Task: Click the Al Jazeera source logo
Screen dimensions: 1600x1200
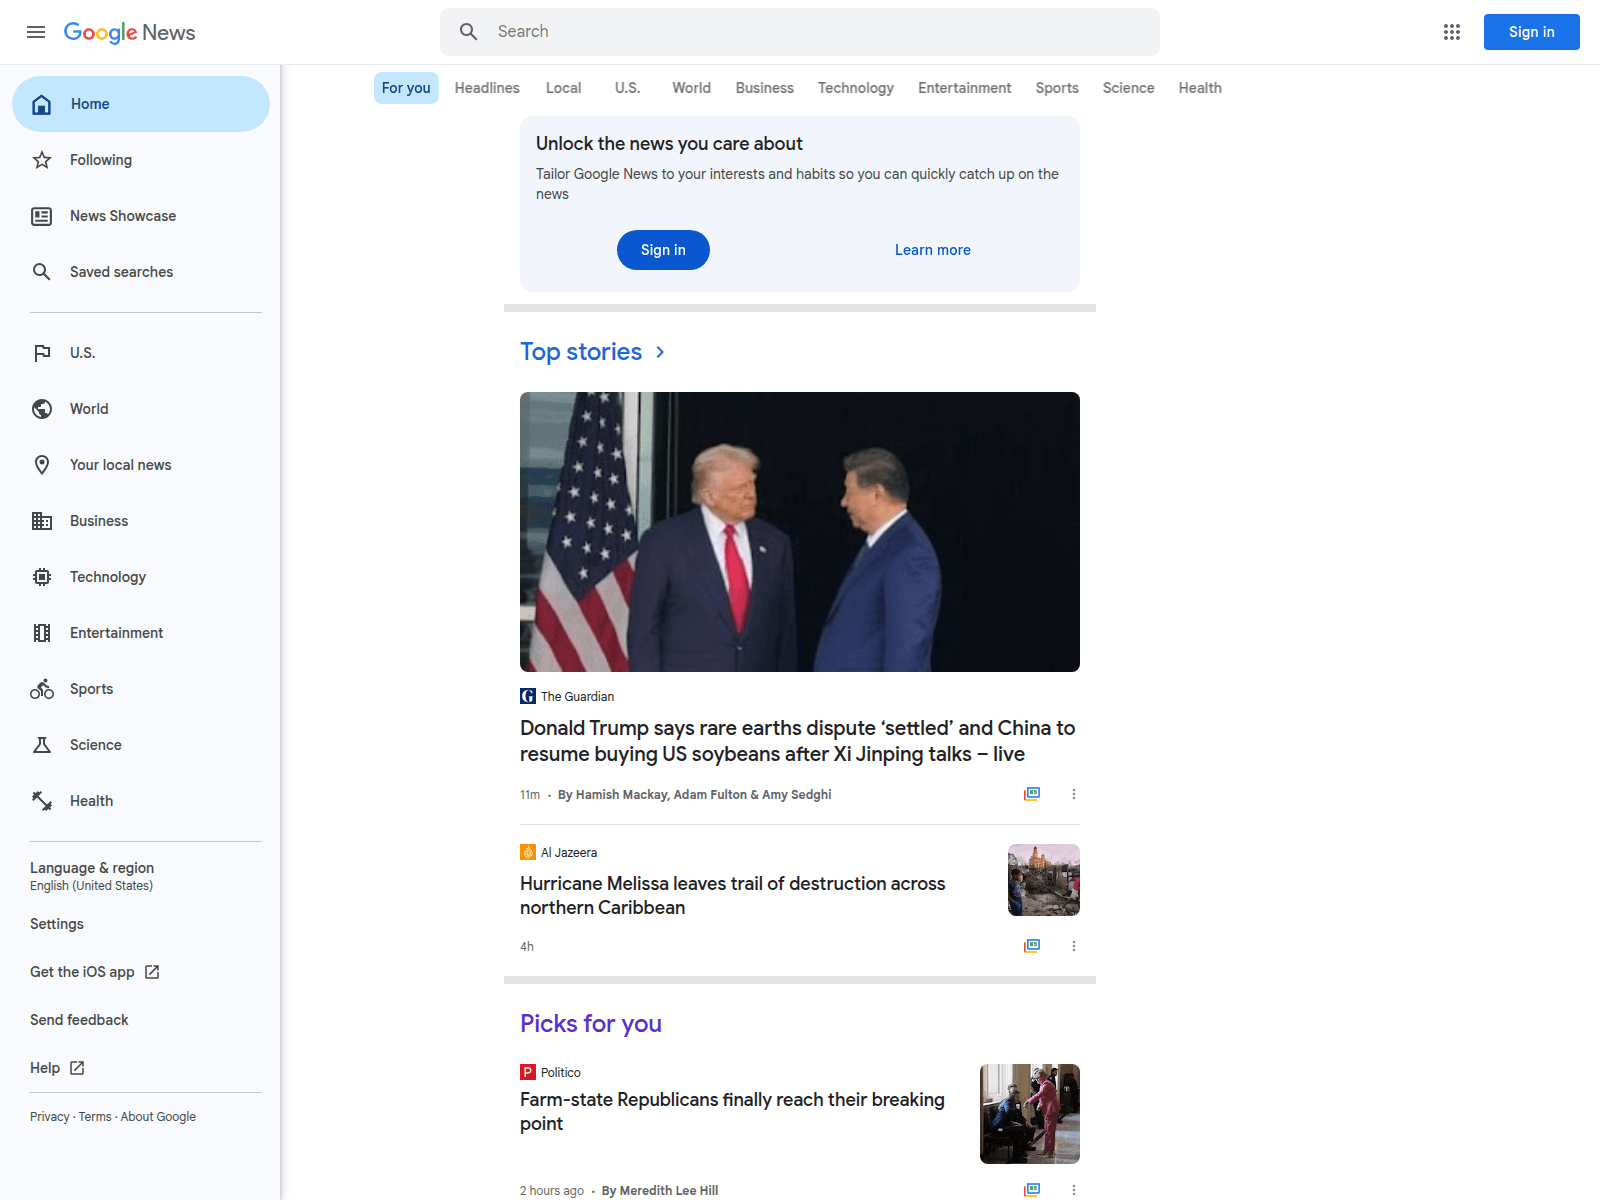Action: pyautogui.click(x=528, y=852)
